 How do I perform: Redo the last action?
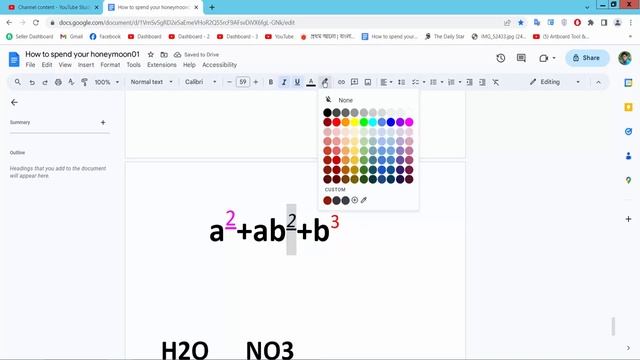[45, 82]
